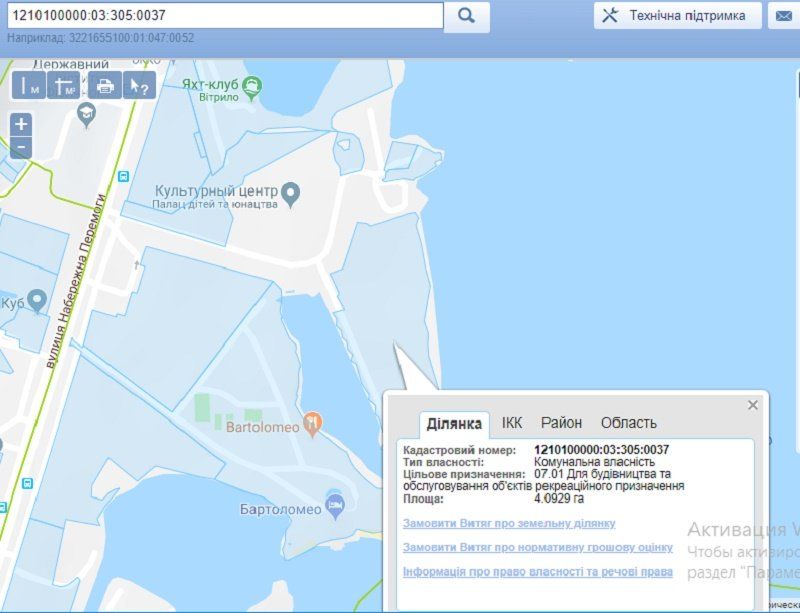800x613 pixels.
Task: Switch to the ІКК tab
Action: tap(512, 423)
